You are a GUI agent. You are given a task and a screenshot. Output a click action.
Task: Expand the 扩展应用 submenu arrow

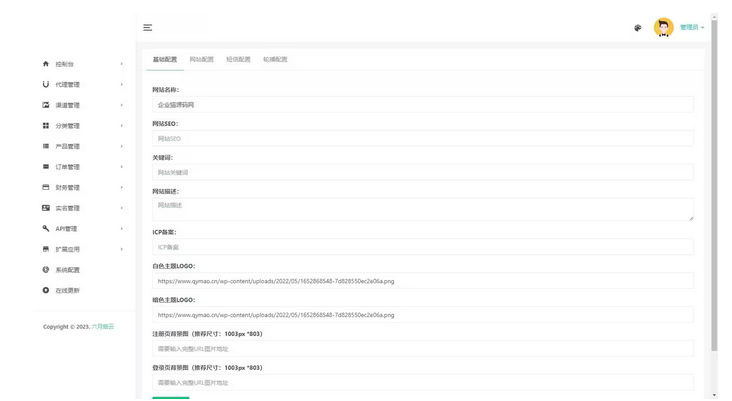tap(122, 249)
